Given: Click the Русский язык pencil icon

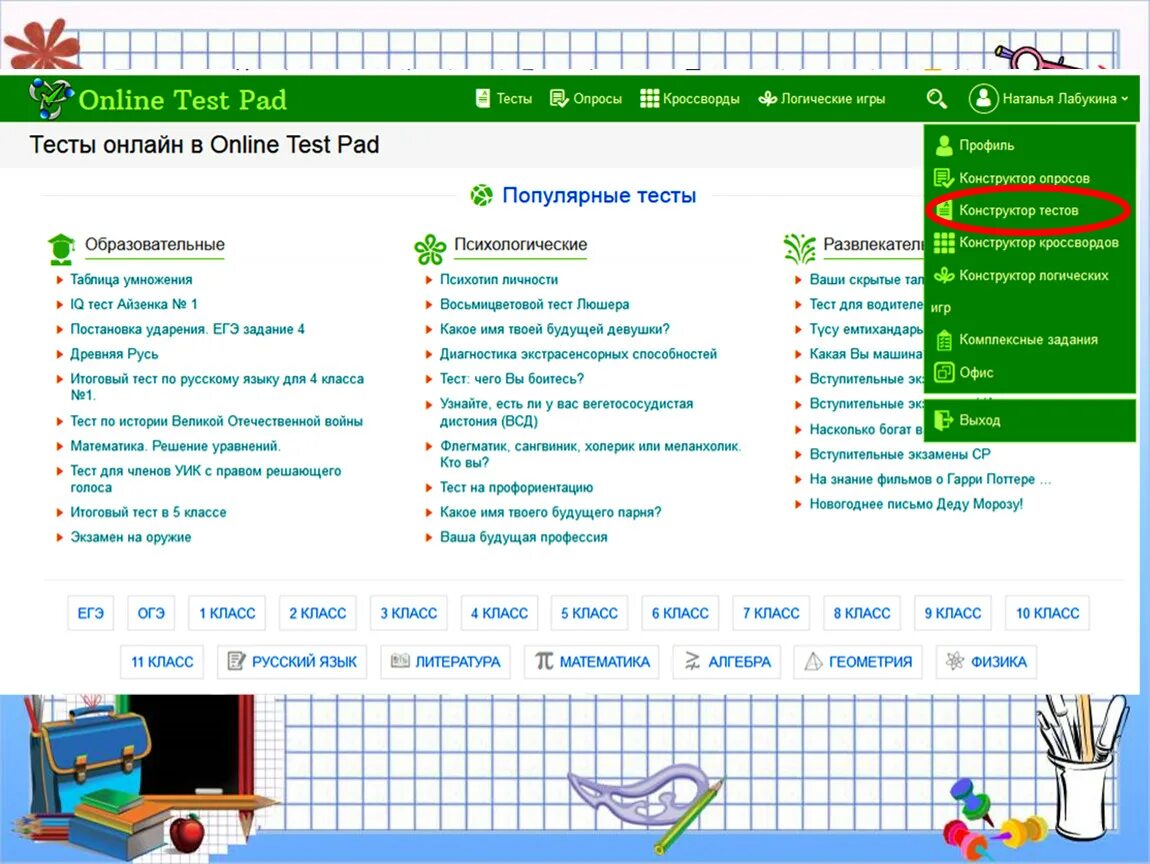Looking at the screenshot, I should [236, 662].
